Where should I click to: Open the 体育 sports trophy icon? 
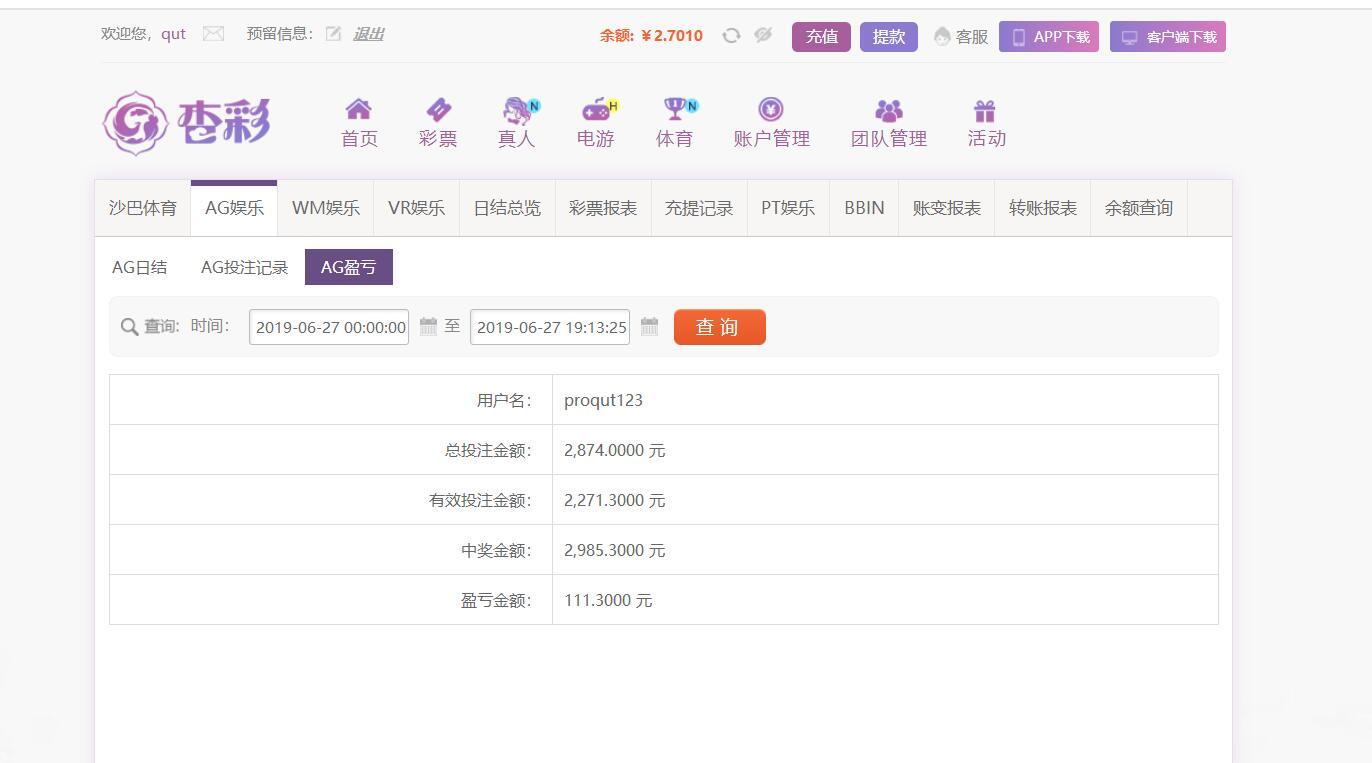pos(674,109)
